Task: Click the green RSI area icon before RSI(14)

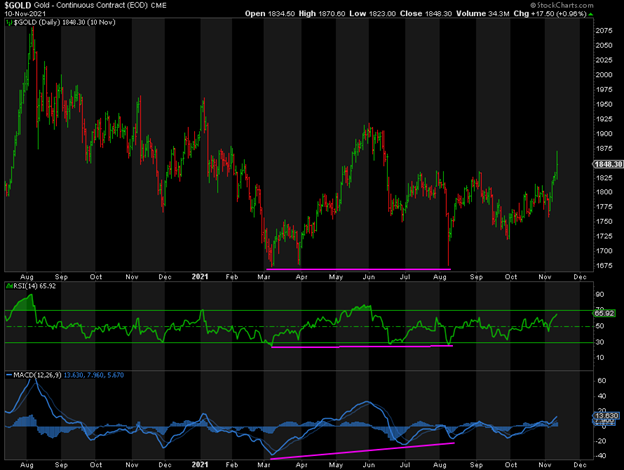Action: 9,286
